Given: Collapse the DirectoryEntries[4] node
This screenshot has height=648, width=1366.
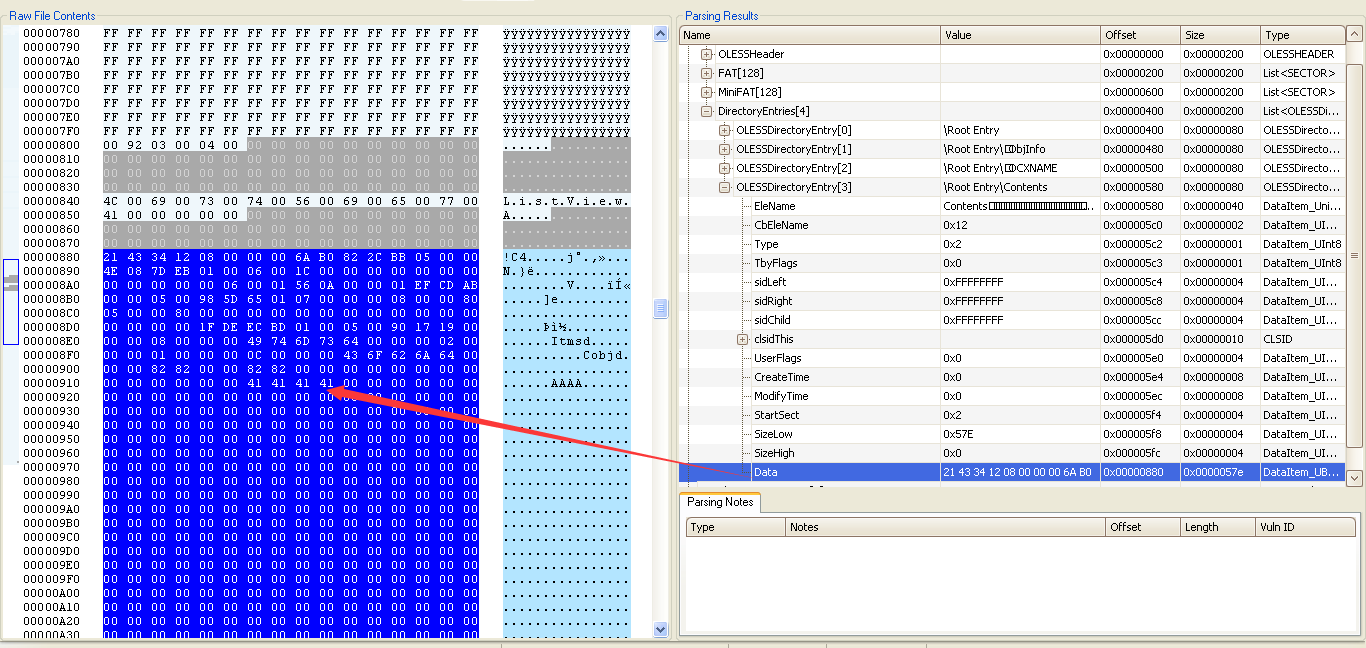Looking at the screenshot, I should (x=707, y=111).
